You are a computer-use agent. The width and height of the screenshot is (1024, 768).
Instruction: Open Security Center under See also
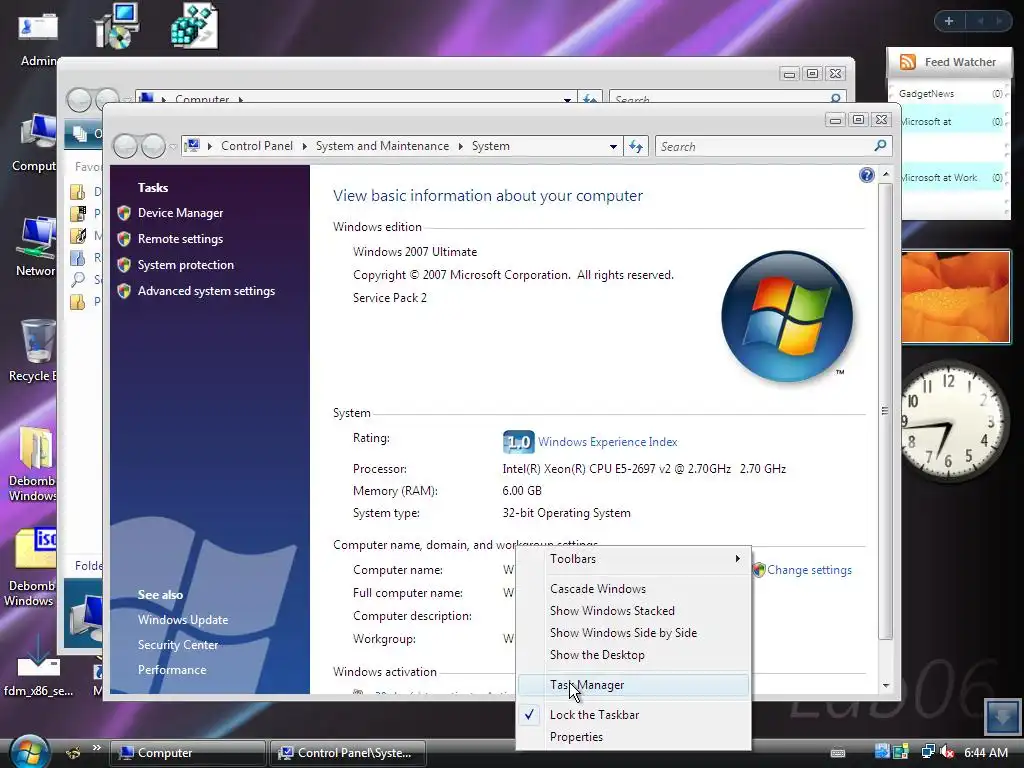[x=178, y=645]
